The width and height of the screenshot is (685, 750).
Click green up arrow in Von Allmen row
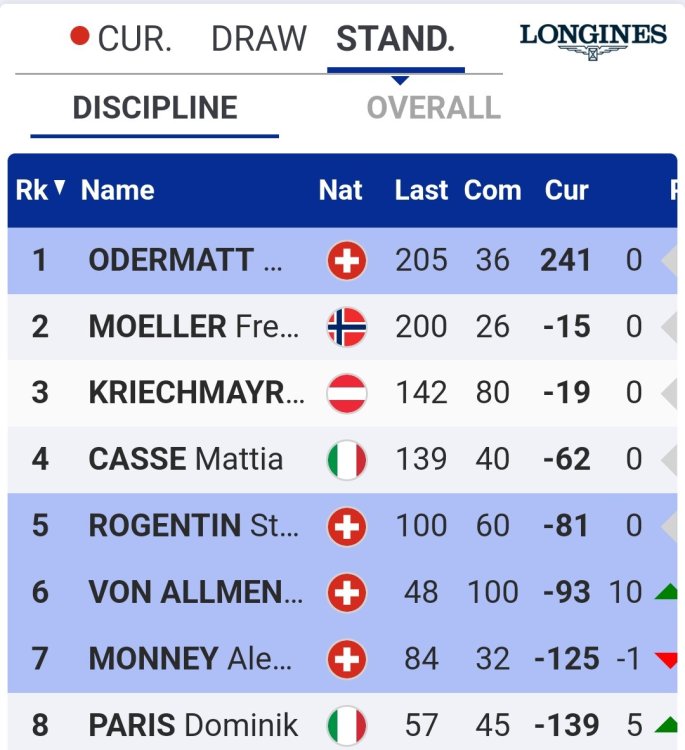(x=666, y=592)
